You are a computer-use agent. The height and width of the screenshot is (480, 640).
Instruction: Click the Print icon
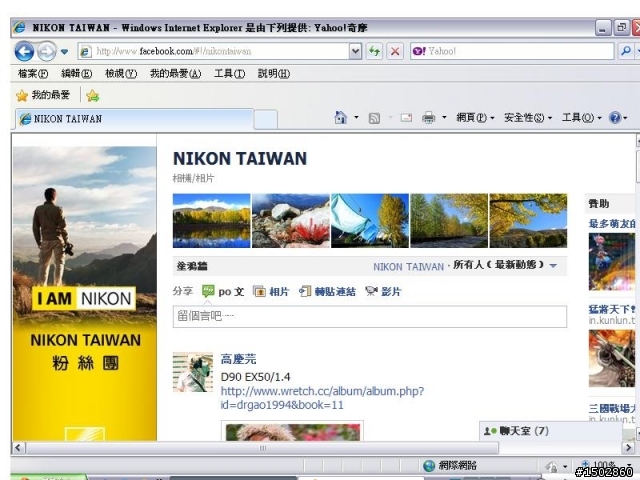(x=429, y=118)
